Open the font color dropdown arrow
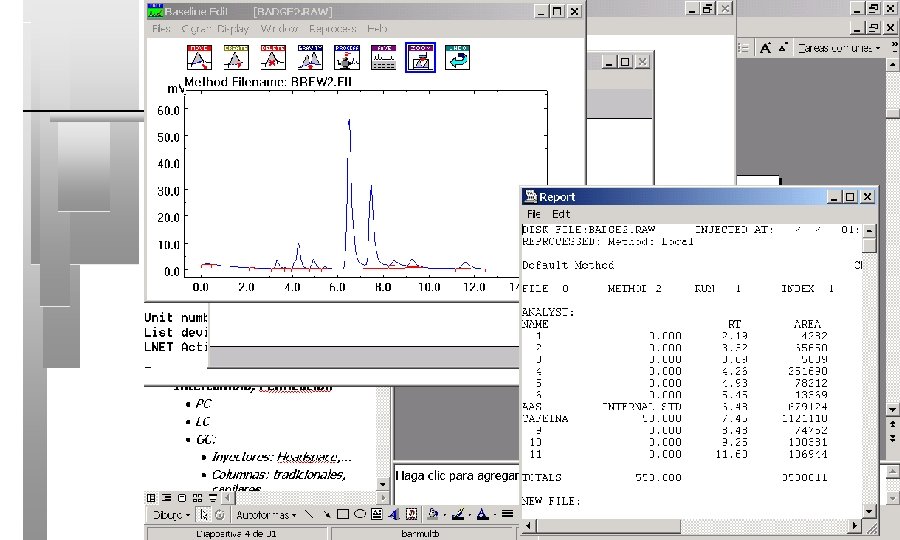 [495, 515]
